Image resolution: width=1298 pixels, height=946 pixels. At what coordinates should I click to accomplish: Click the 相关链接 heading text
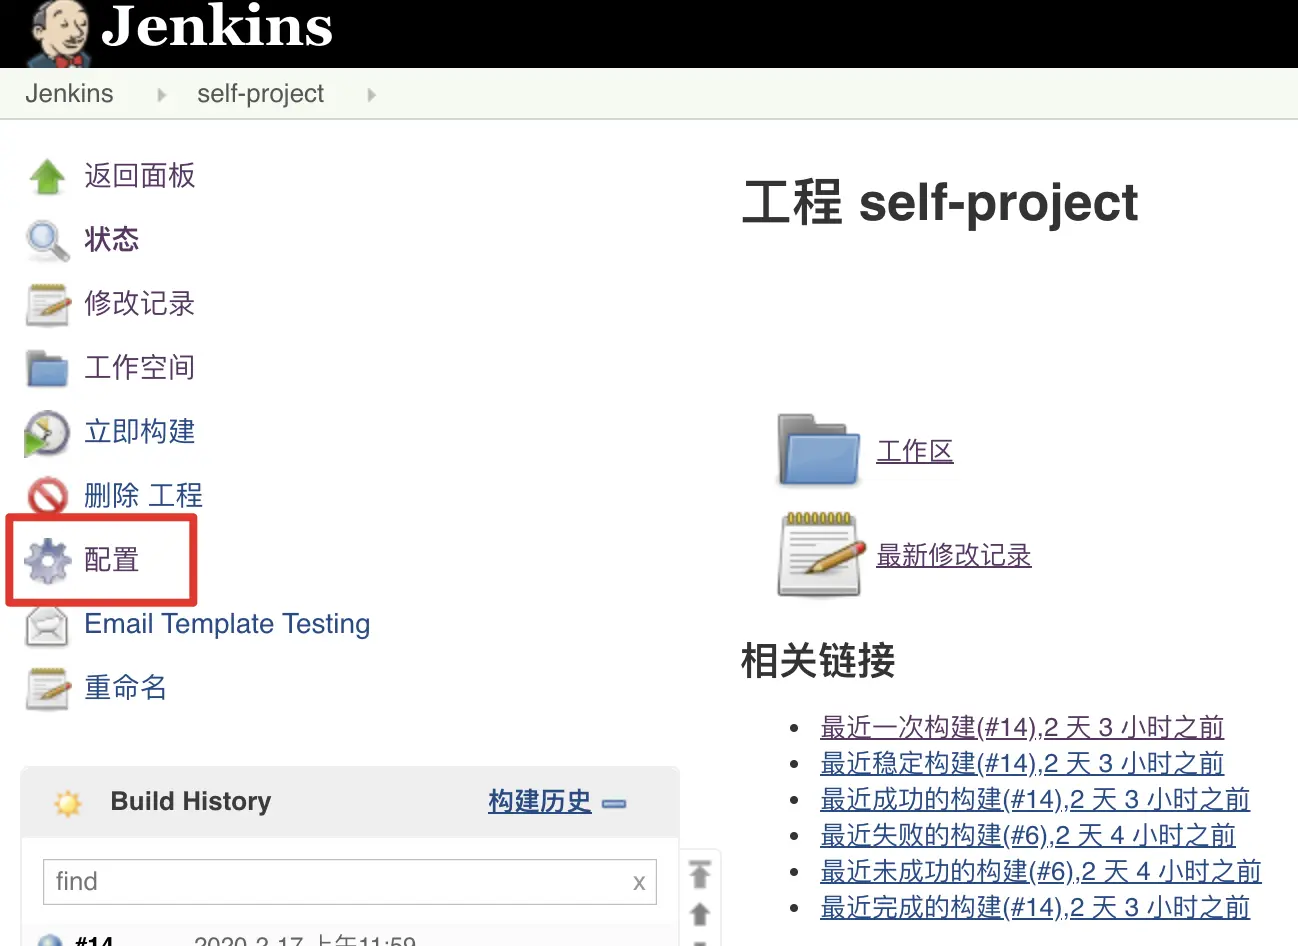(x=818, y=661)
